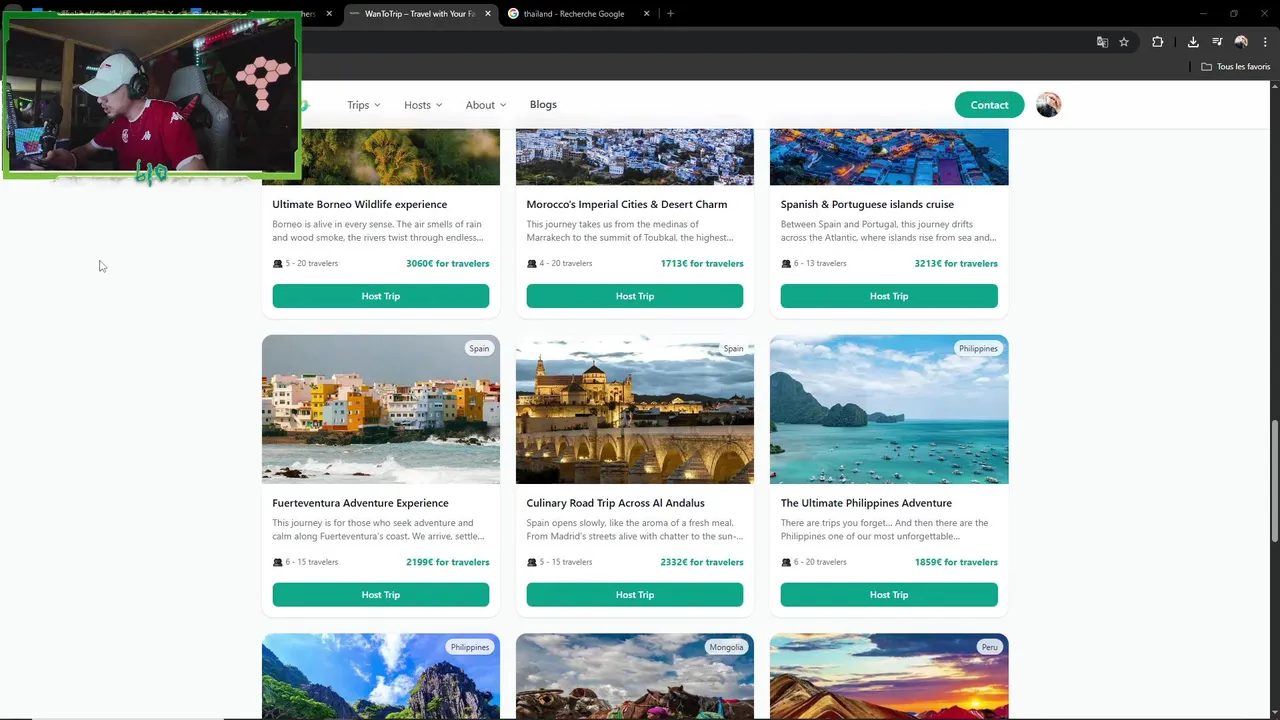This screenshot has width=1280, height=720.
Task: Close the thailand - Recherche Google tab
Action: point(647,14)
